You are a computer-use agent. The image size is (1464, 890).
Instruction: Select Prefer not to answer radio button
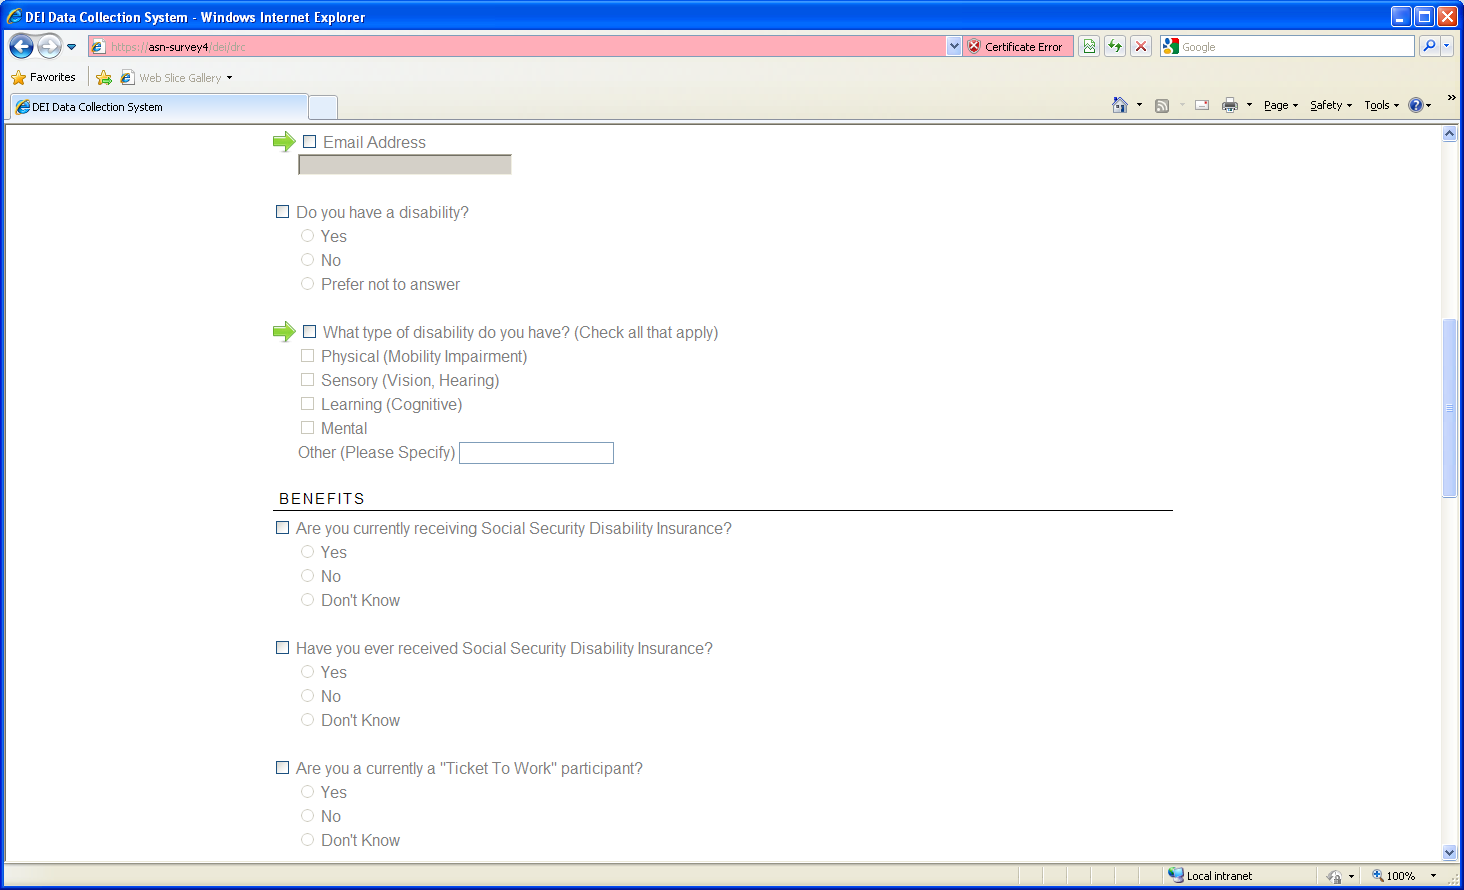point(308,284)
